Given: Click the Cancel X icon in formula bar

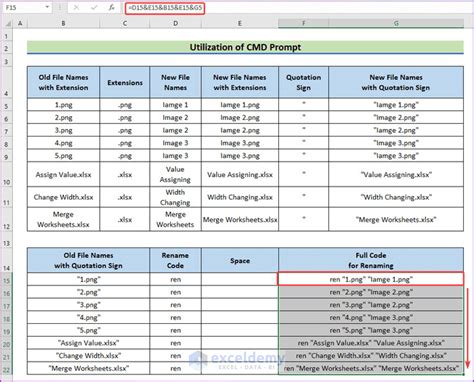Looking at the screenshot, I should (x=76, y=7).
